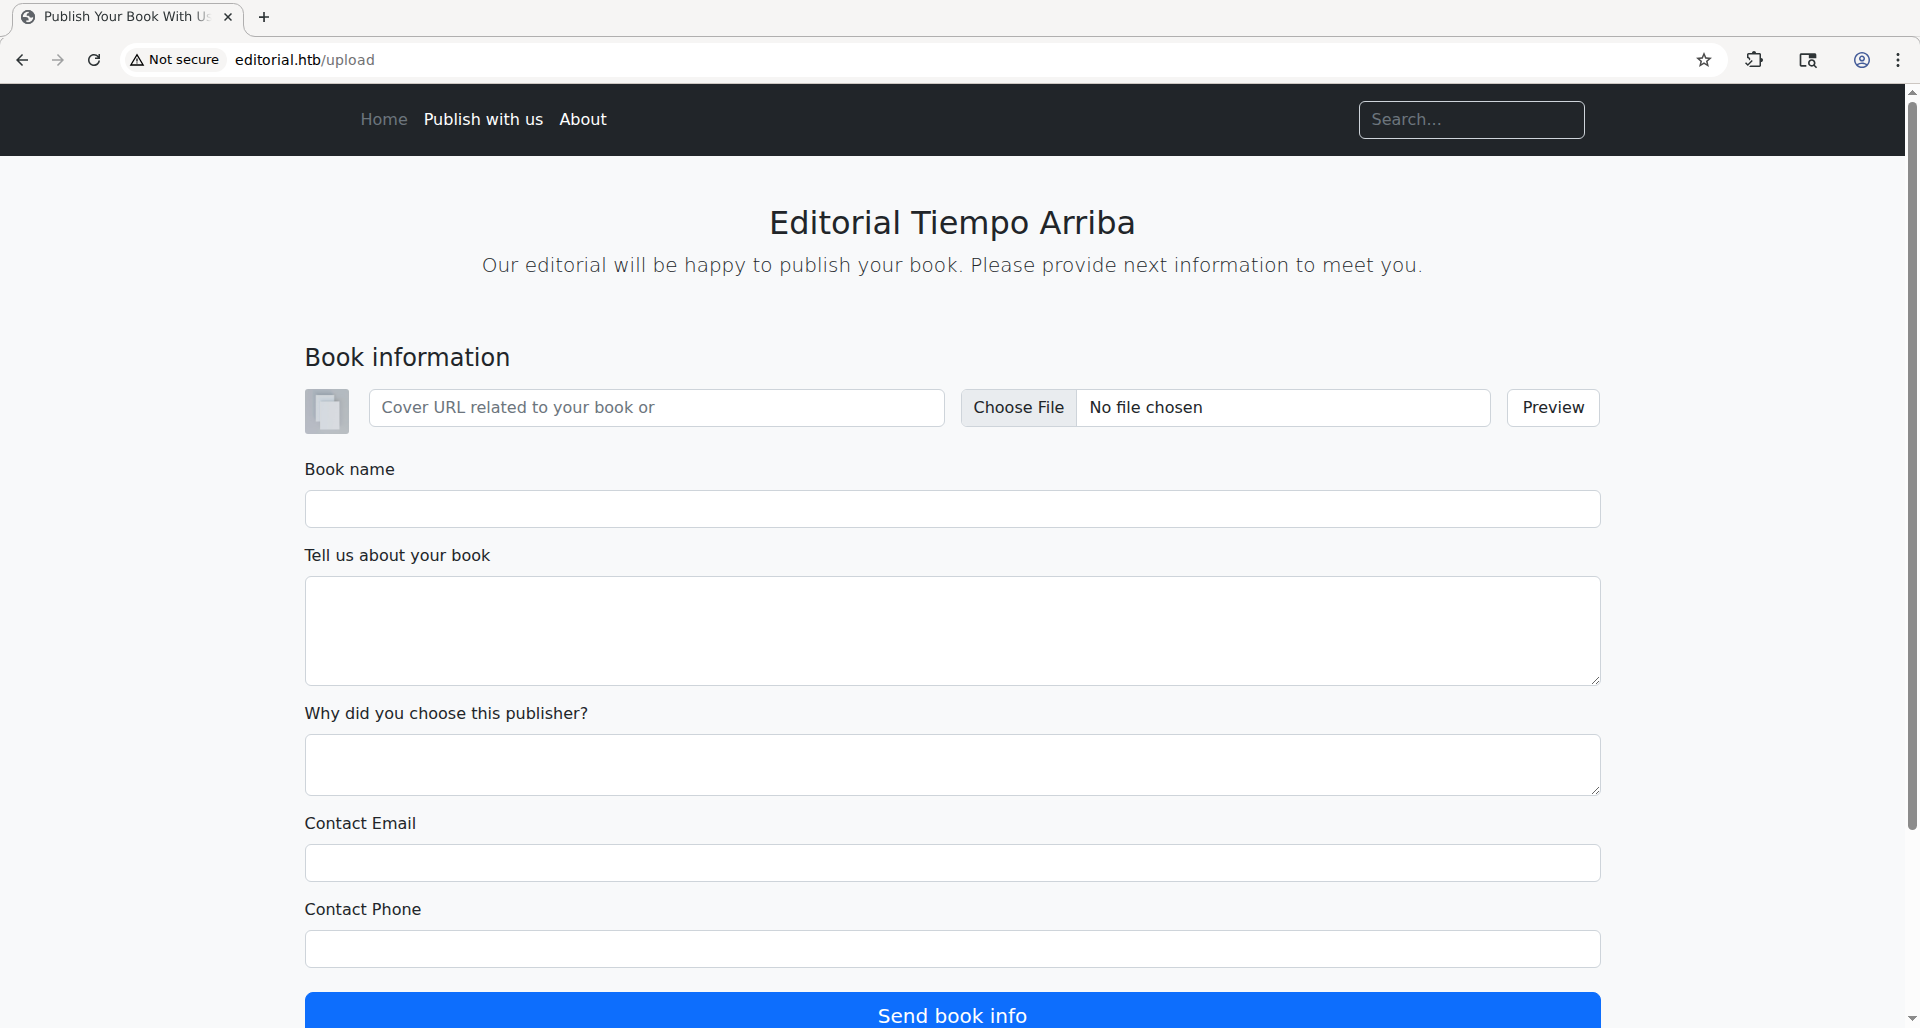This screenshot has width=1920, height=1028.
Task: Bookmark this page with the star icon
Action: 1704,60
